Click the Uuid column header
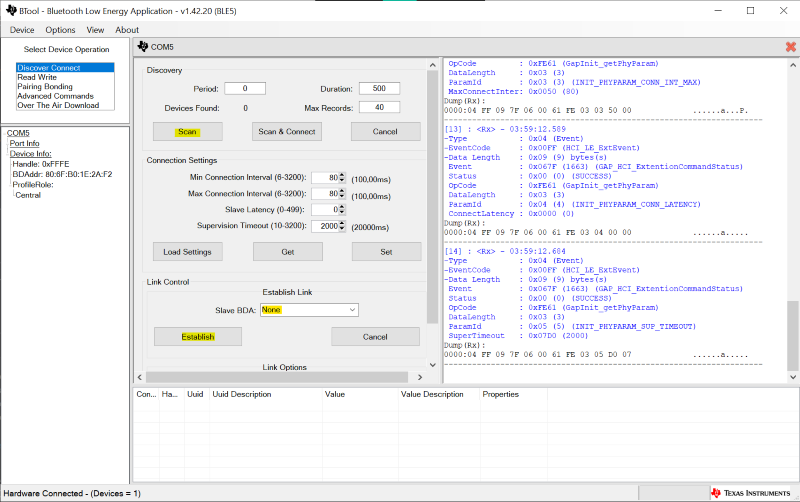 196,394
